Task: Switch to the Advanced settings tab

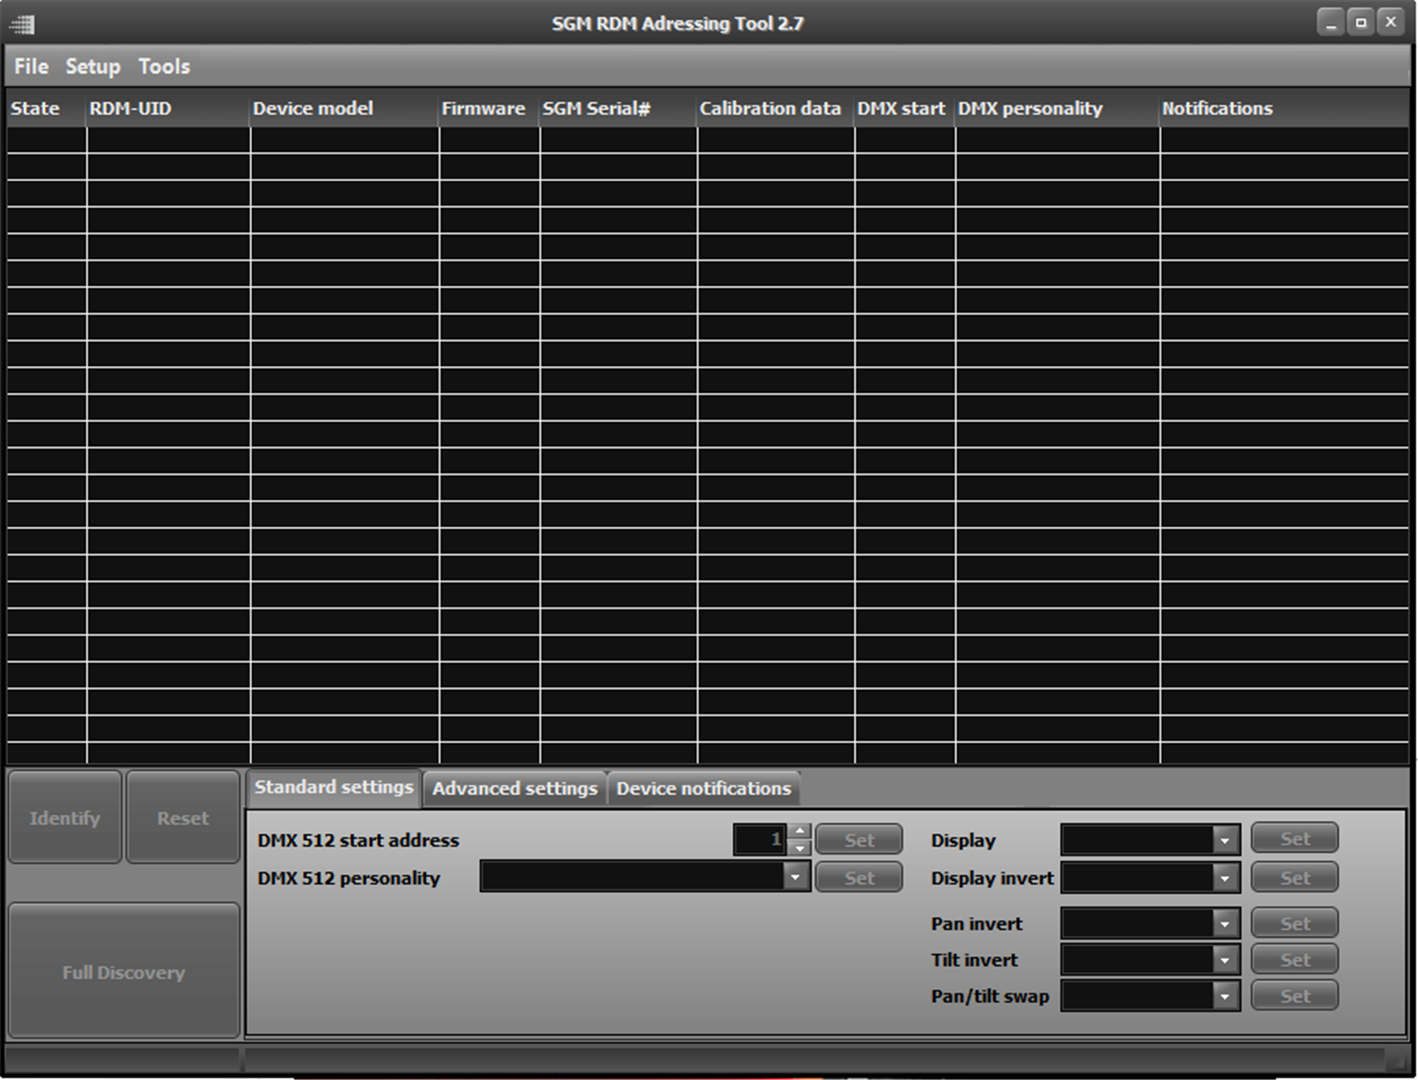Action: click(x=514, y=788)
